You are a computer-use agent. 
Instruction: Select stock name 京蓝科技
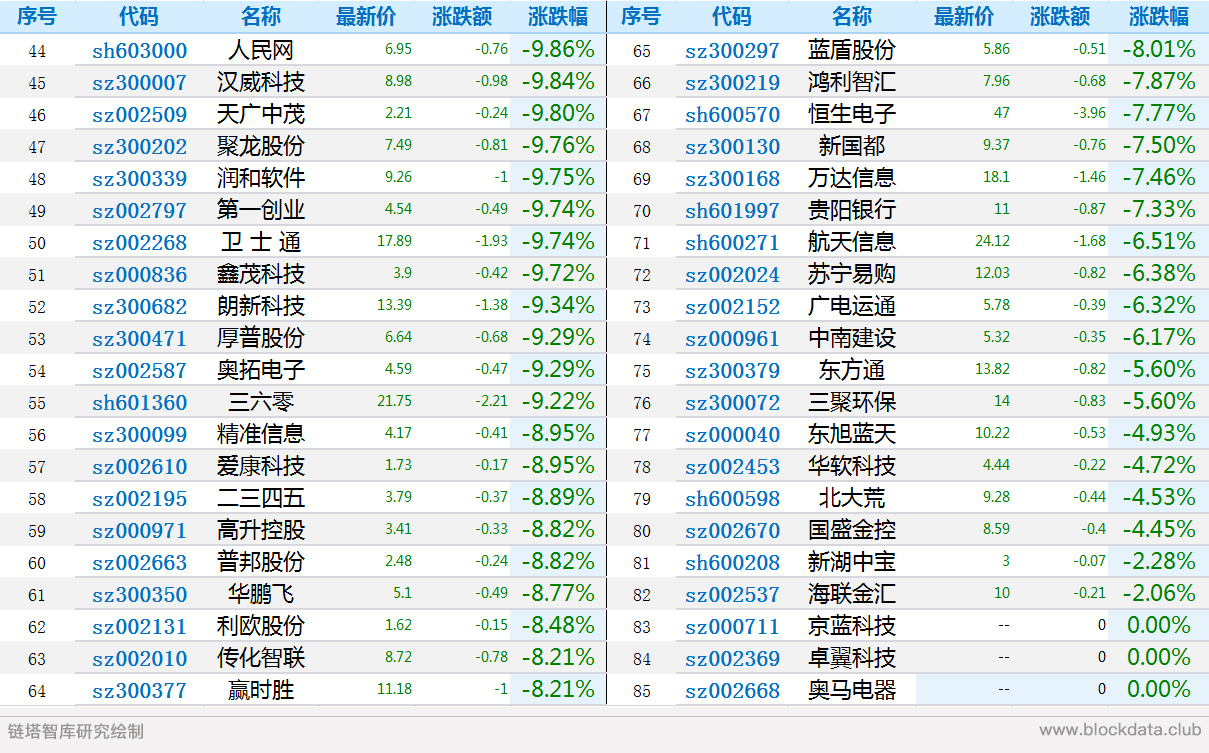pos(852,627)
